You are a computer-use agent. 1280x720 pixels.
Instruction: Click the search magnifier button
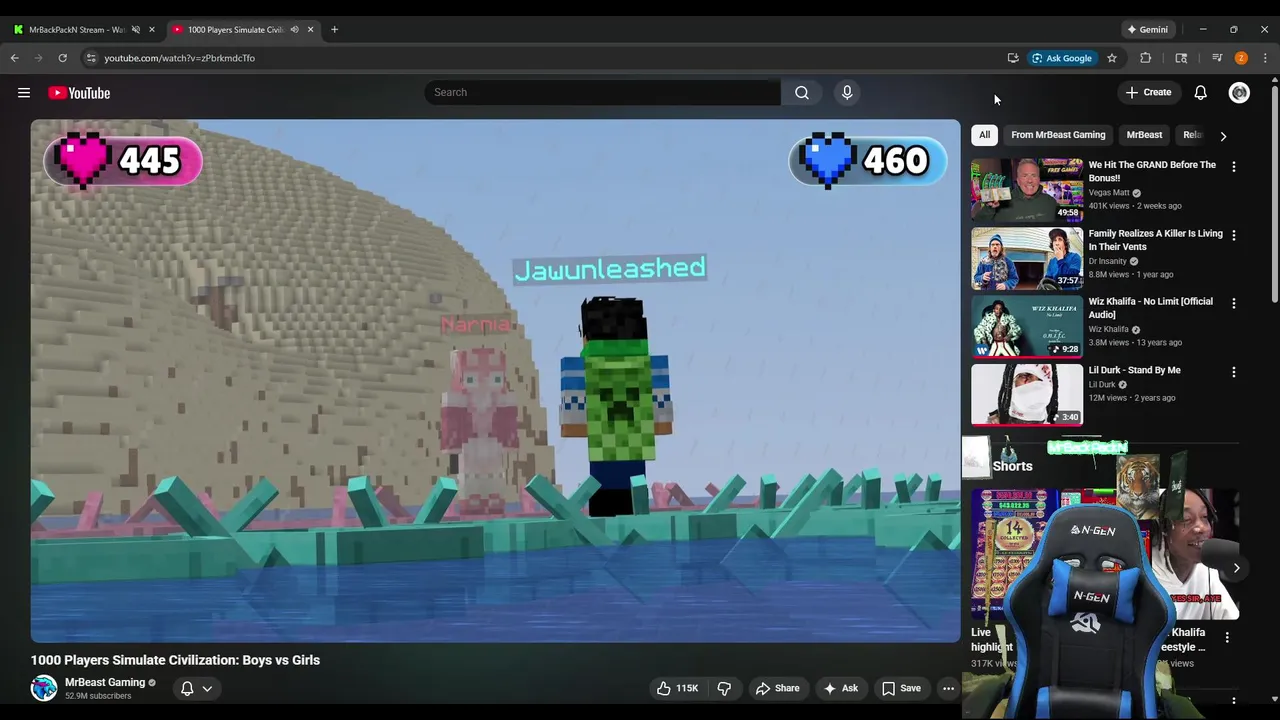(802, 92)
